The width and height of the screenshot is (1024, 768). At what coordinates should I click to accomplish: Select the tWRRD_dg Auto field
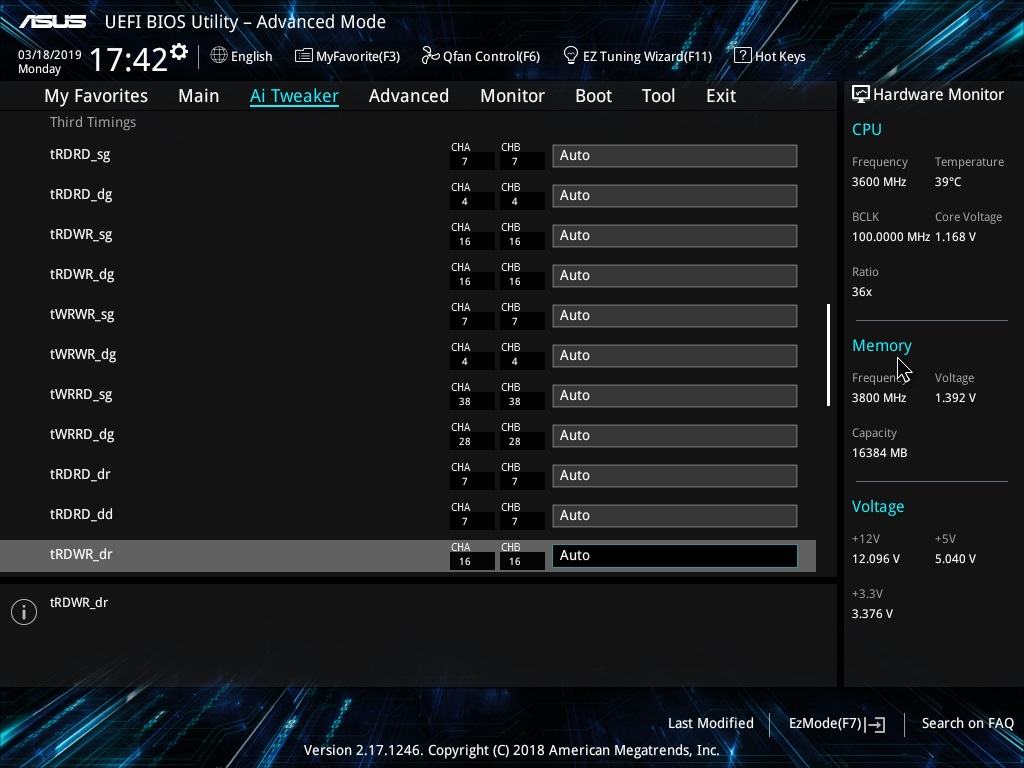coord(675,436)
